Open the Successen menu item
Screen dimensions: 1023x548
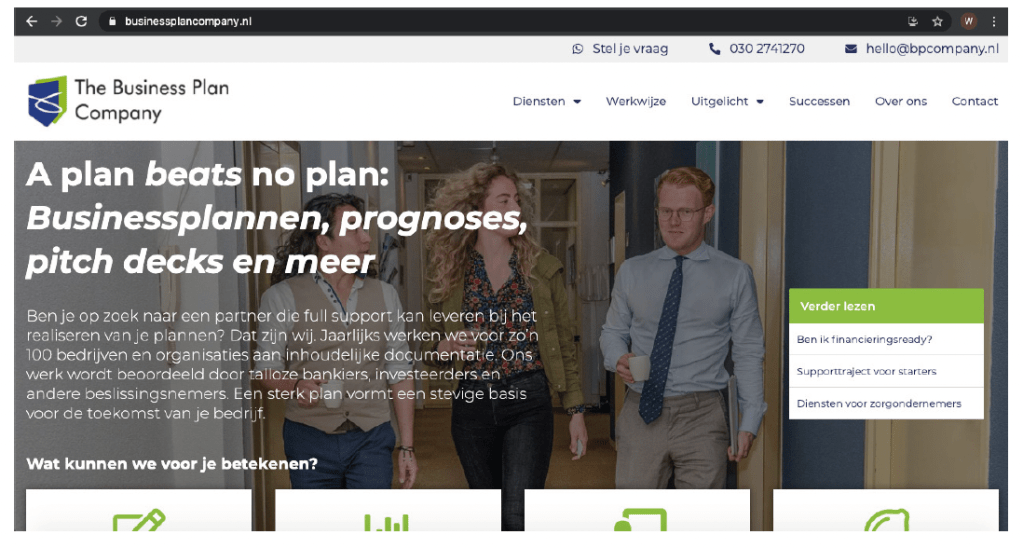[819, 101]
